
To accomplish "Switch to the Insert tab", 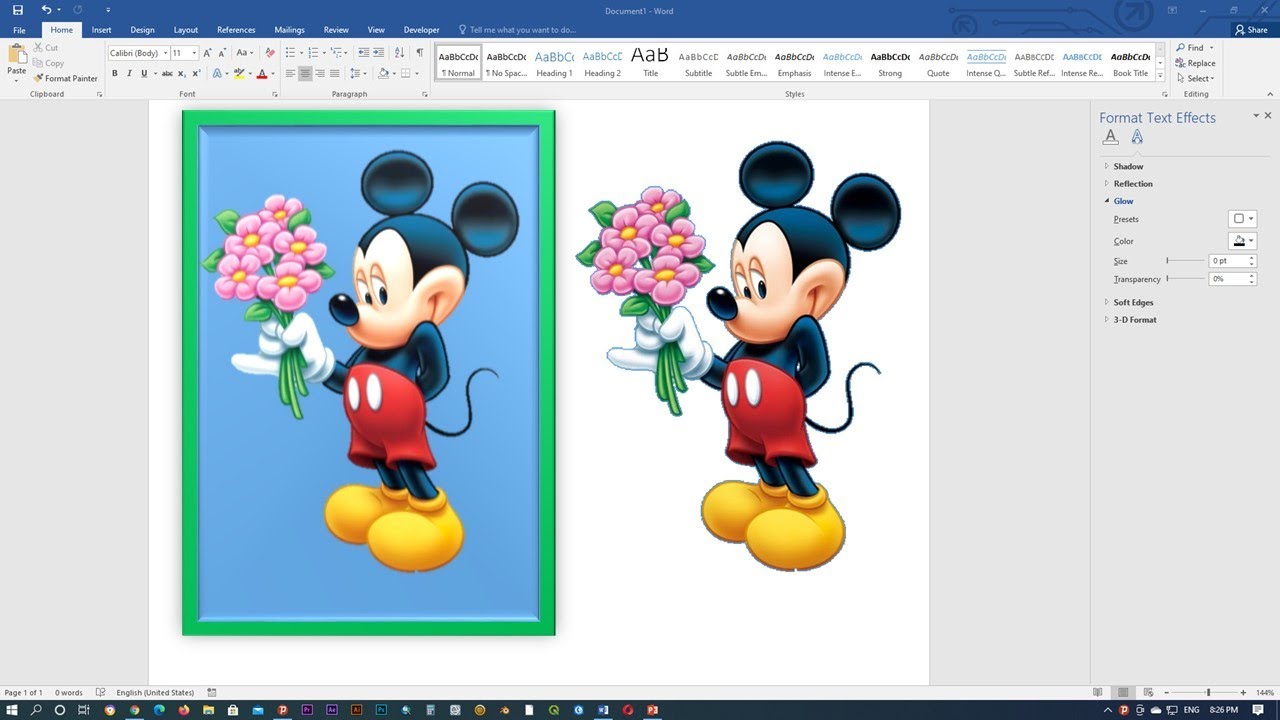I will point(102,30).
